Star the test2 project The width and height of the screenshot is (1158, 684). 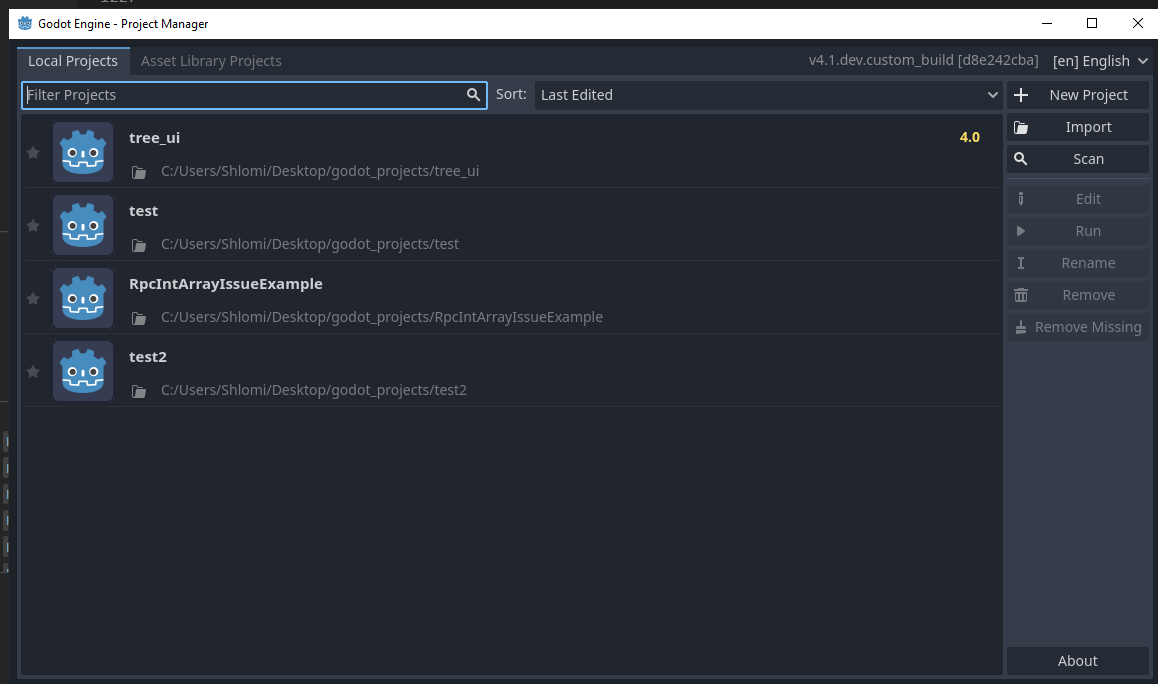(x=32, y=371)
